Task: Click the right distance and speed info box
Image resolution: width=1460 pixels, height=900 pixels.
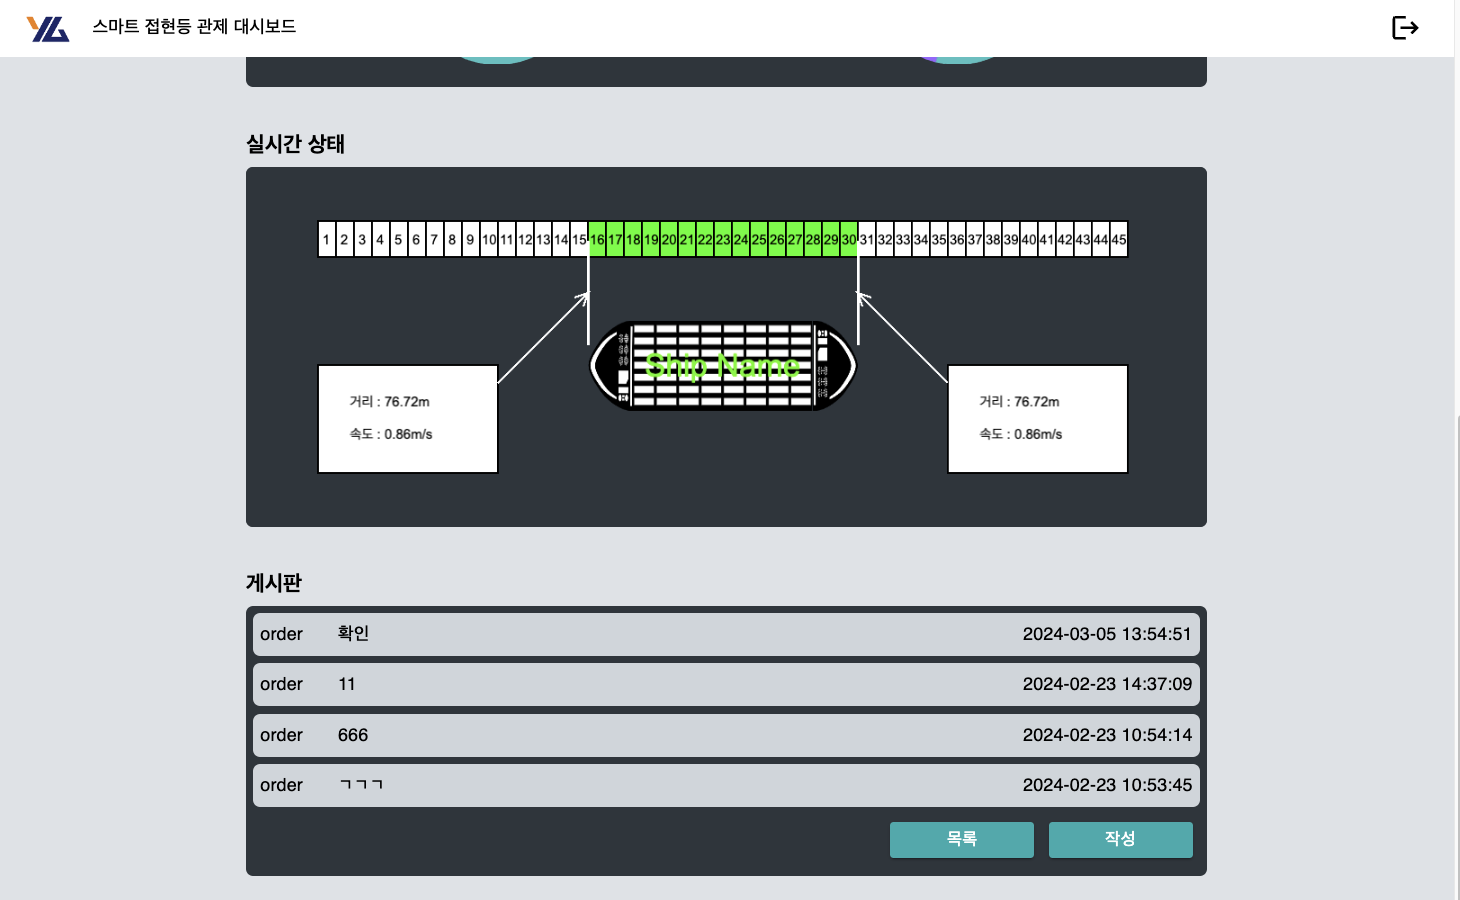Action: pos(1037,418)
